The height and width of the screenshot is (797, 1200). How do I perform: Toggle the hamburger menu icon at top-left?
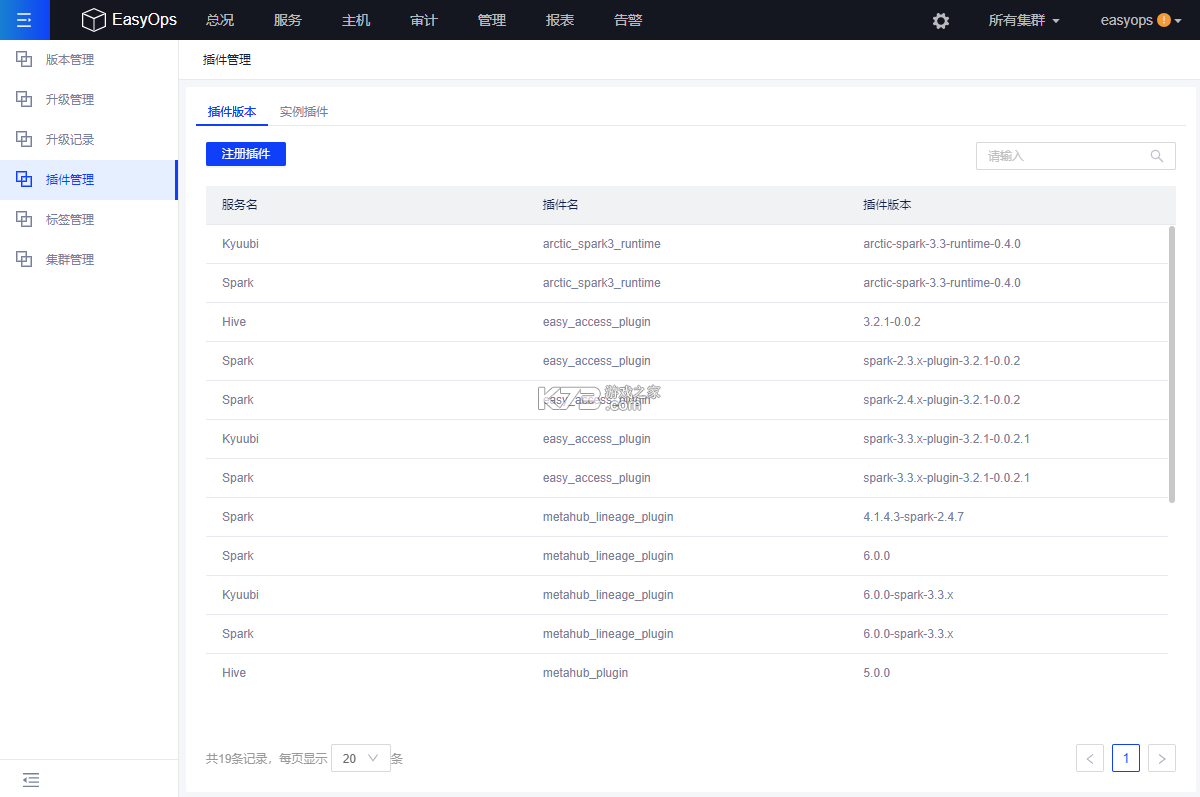tap(24, 20)
